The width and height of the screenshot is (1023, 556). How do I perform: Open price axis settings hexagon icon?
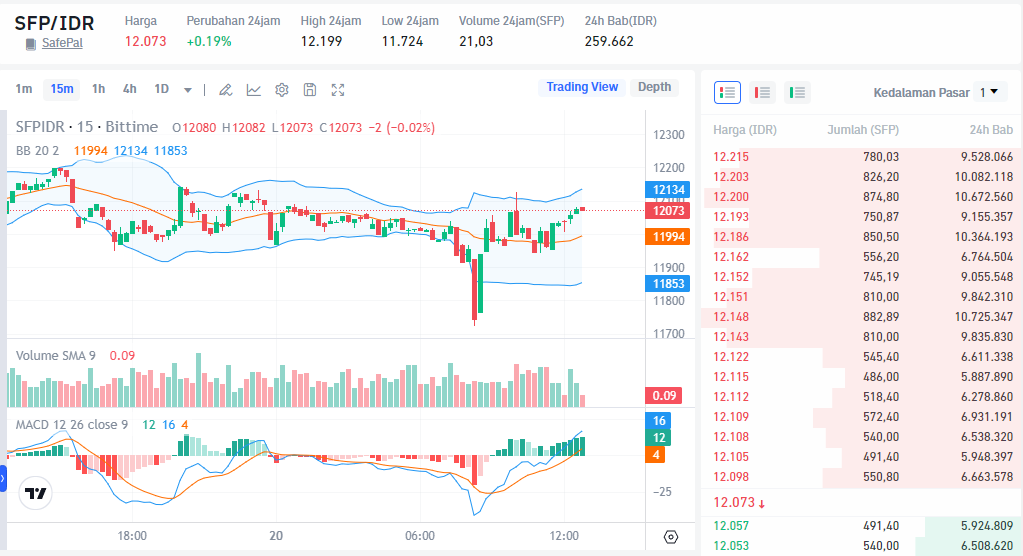(x=671, y=537)
